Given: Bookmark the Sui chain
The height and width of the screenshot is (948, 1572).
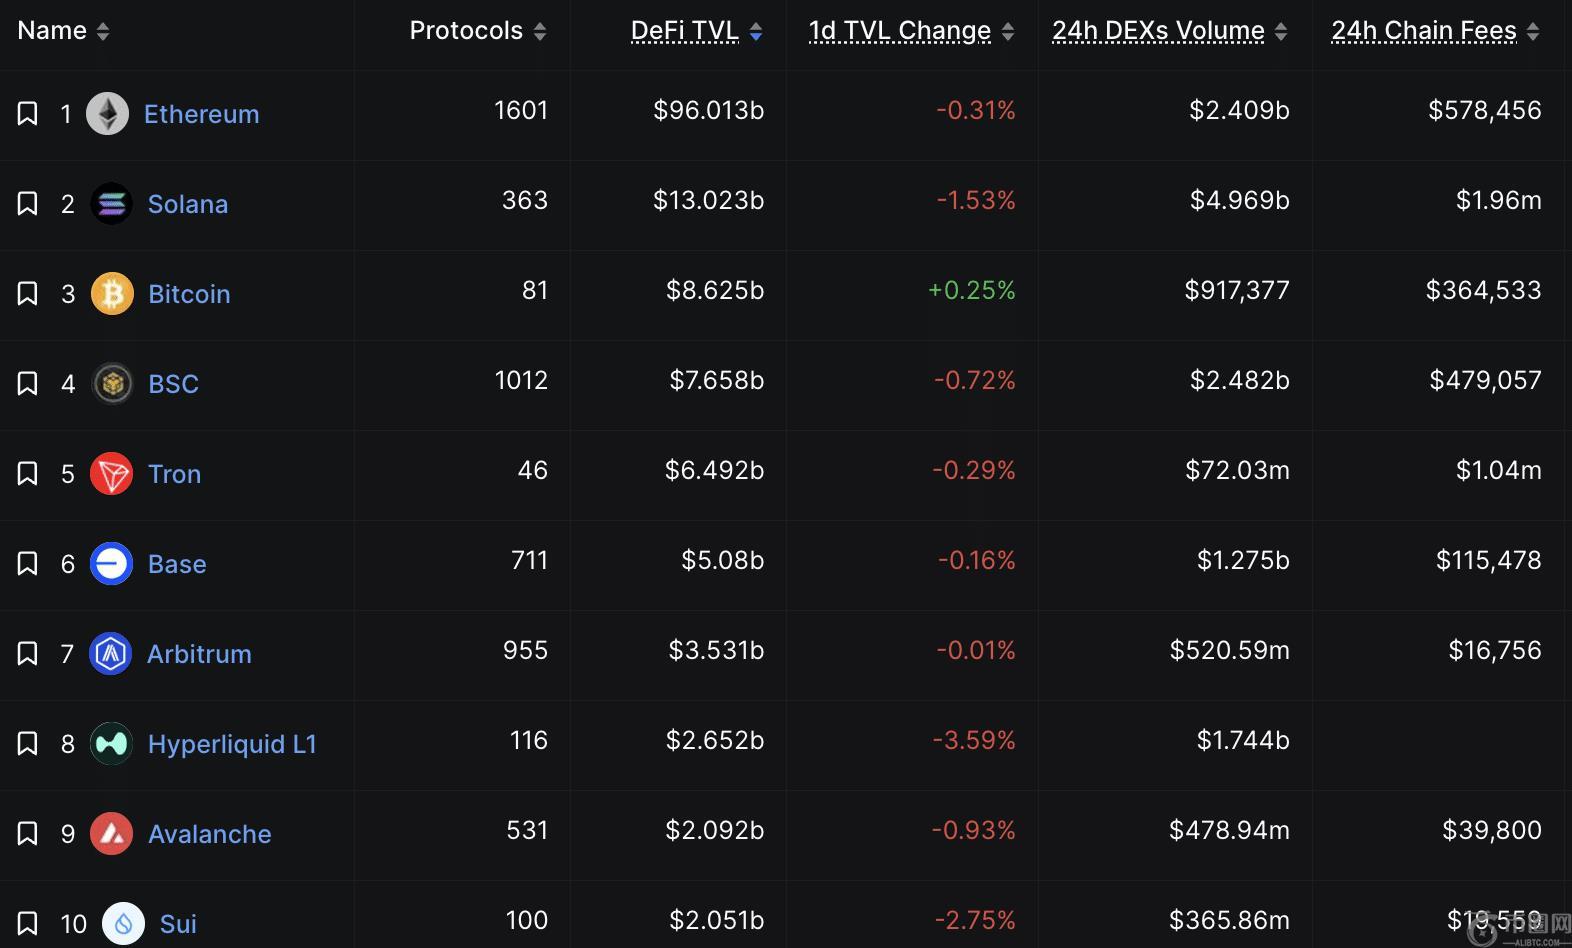Looking at the screenshot, I should [x=28, y=924].
